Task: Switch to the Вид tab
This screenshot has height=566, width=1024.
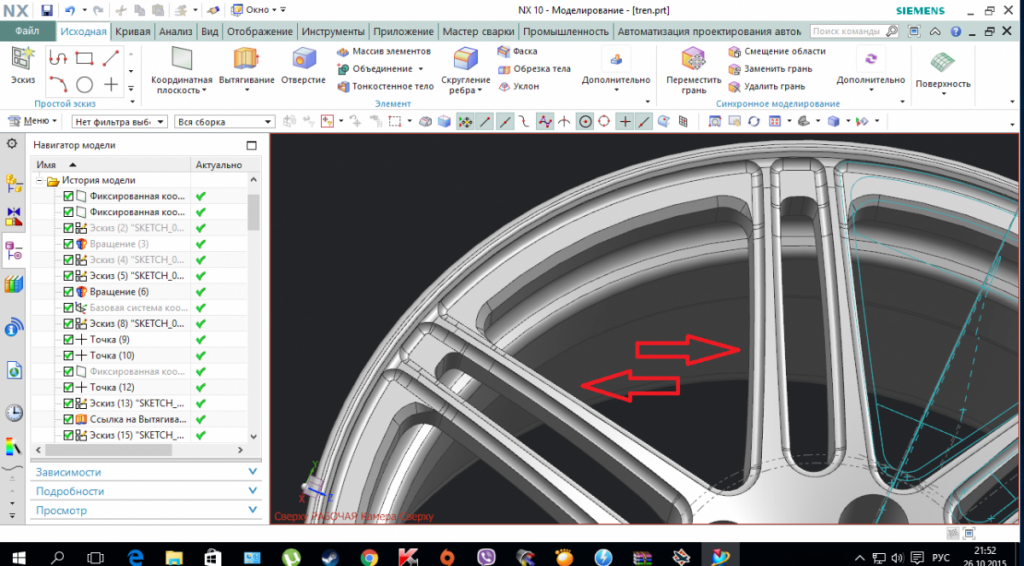Action: pyautogui.click(x=210, y=31)
